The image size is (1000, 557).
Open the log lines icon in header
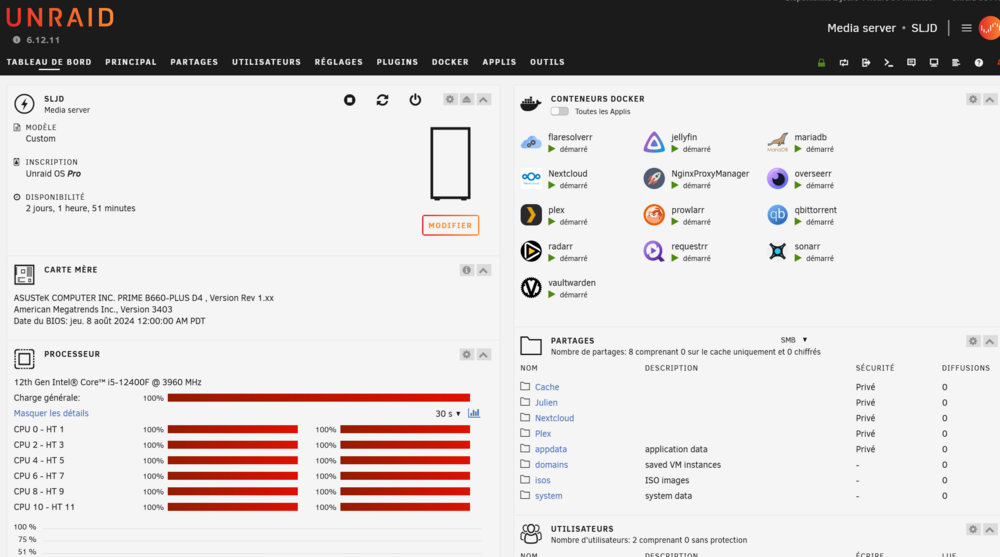coord(956,63)
